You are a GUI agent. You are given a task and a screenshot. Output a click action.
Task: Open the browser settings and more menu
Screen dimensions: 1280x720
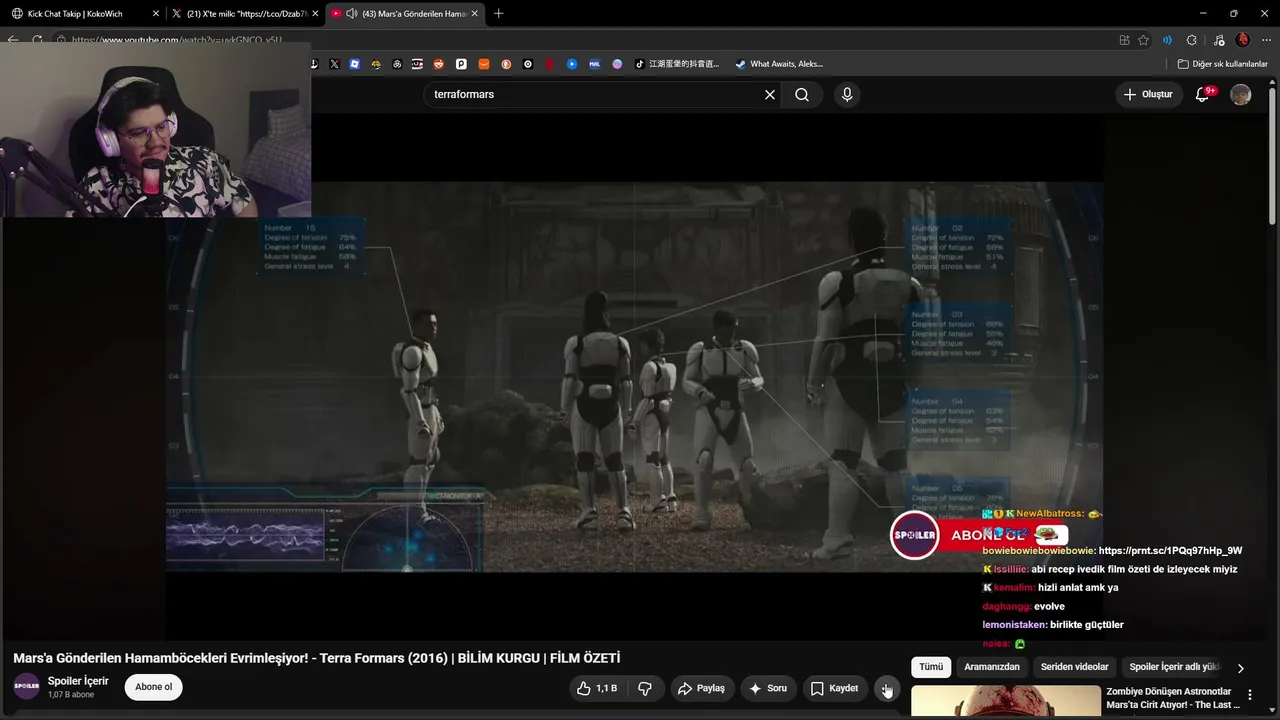coord(1266,40)
